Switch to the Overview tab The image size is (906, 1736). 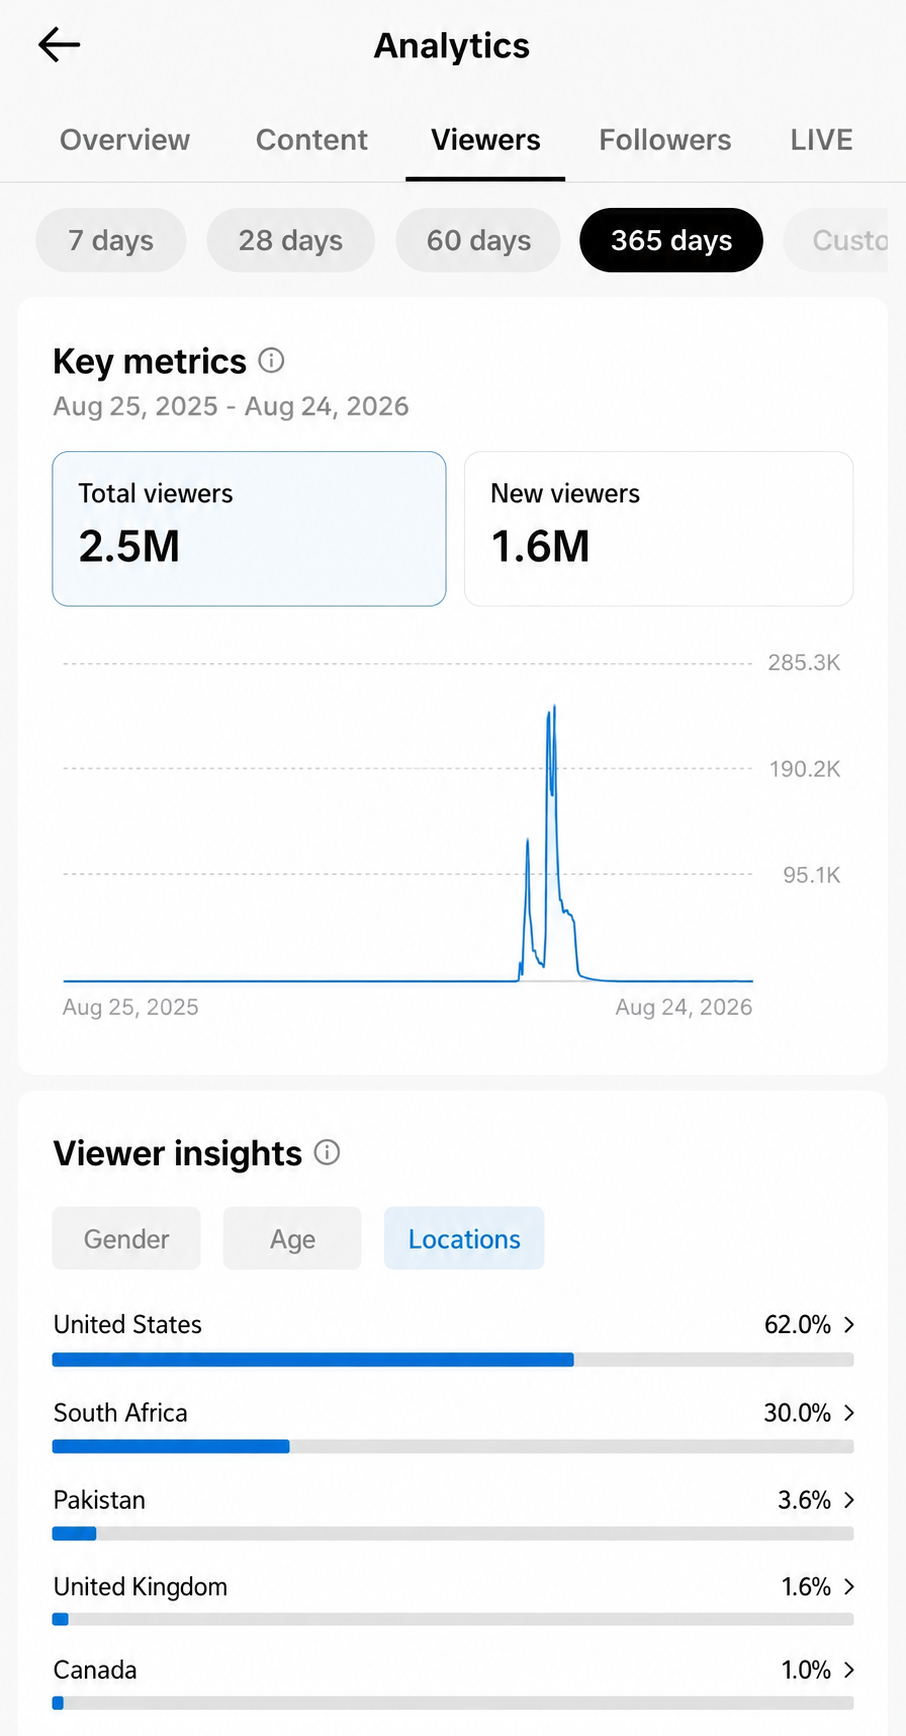click(x=125, y=140)
